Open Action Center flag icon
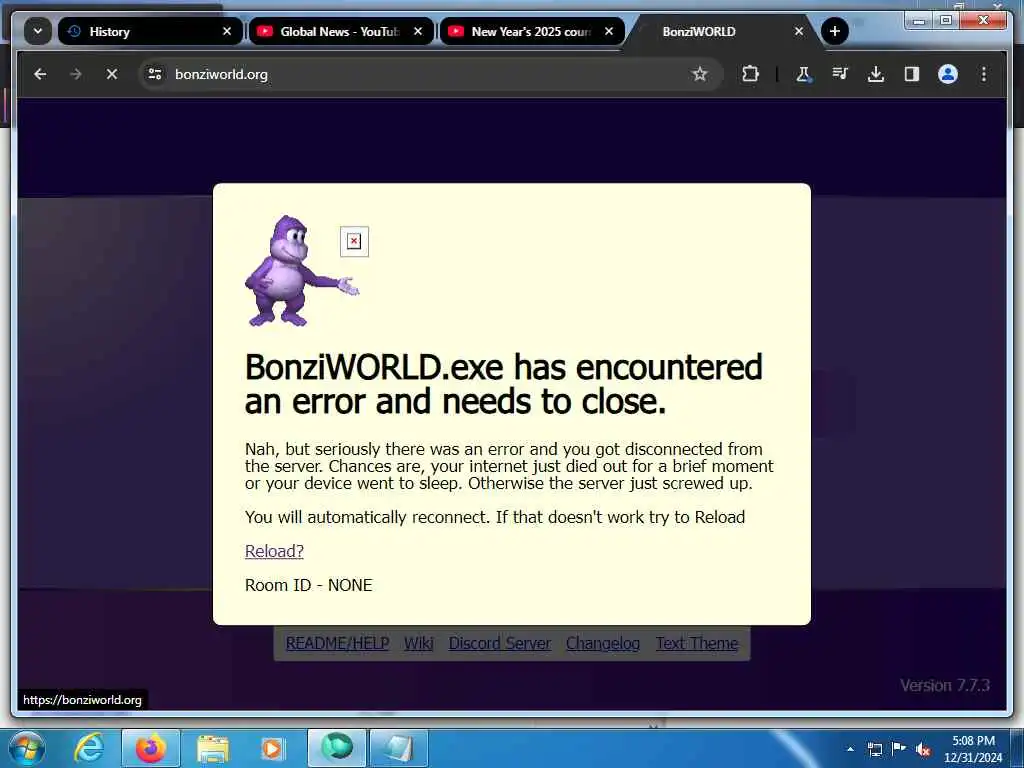 tap(899, 748)
